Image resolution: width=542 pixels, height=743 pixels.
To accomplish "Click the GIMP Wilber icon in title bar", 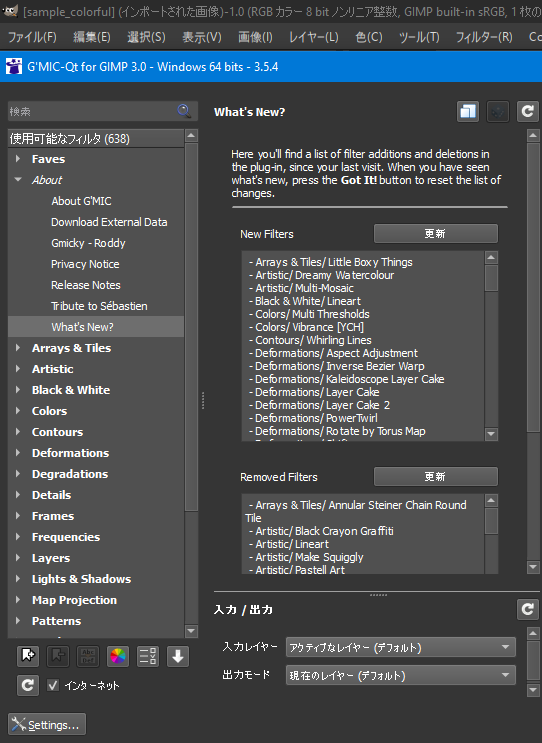I will [10, 10].
